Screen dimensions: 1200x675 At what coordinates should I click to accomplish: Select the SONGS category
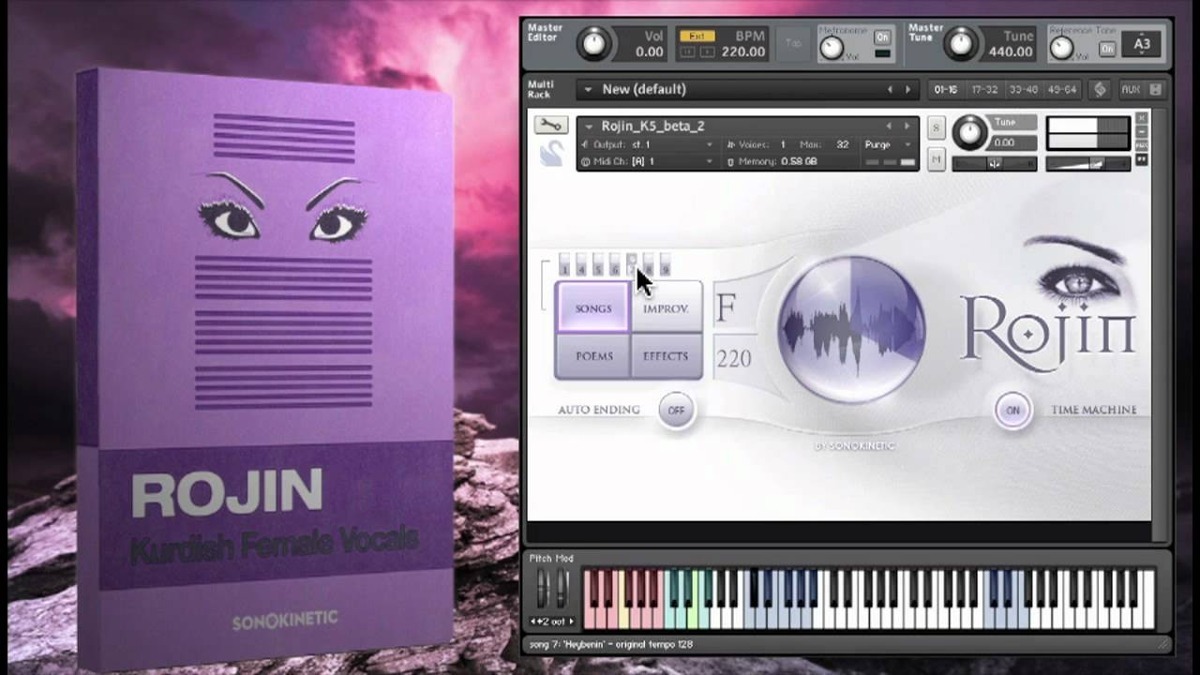point(593,308)
